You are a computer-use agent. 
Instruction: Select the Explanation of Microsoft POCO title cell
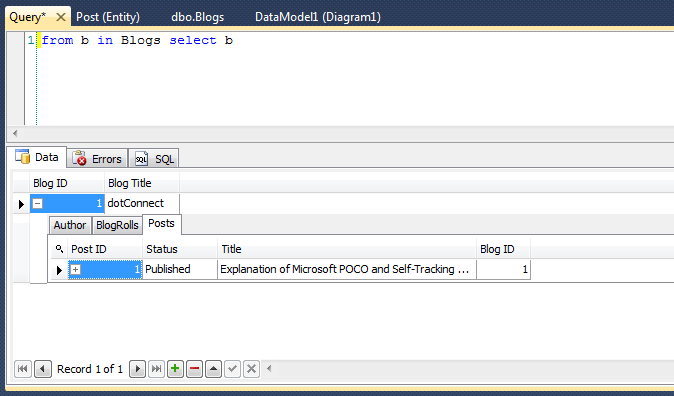click(x=347, y=270)
